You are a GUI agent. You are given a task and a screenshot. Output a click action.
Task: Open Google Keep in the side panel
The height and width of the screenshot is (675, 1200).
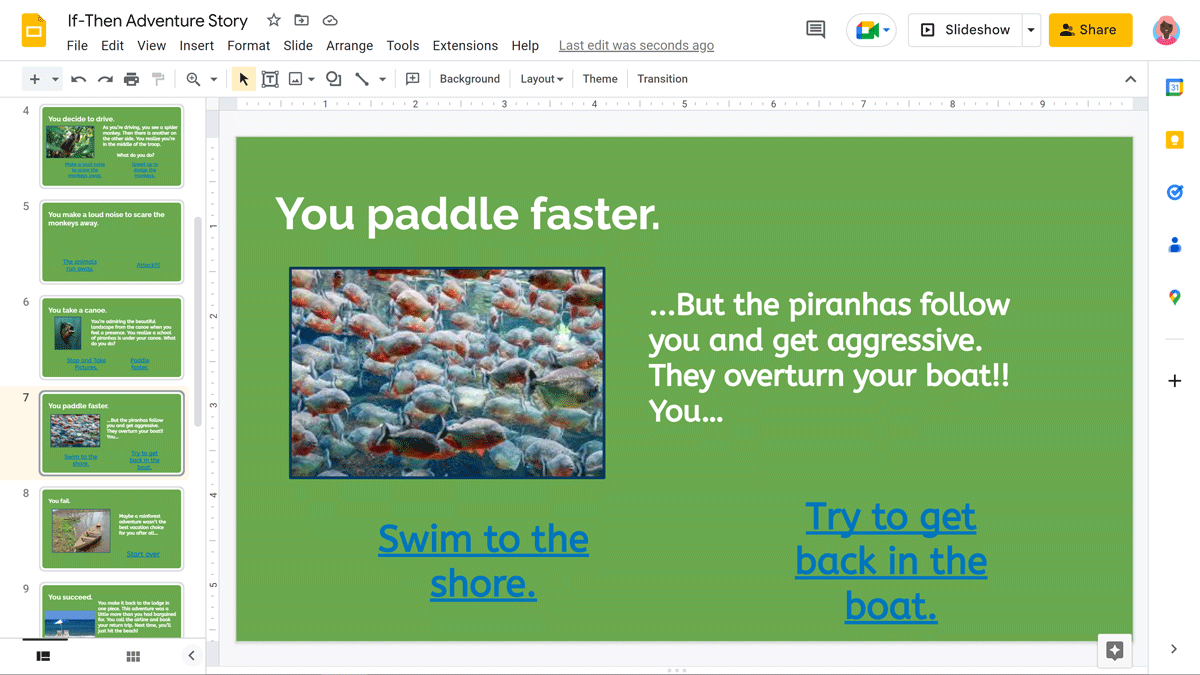[1174, 140]
